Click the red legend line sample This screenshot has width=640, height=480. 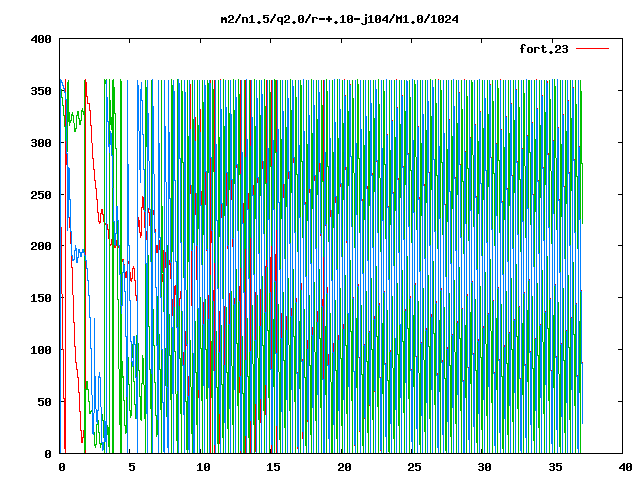(x=592, y=49)
